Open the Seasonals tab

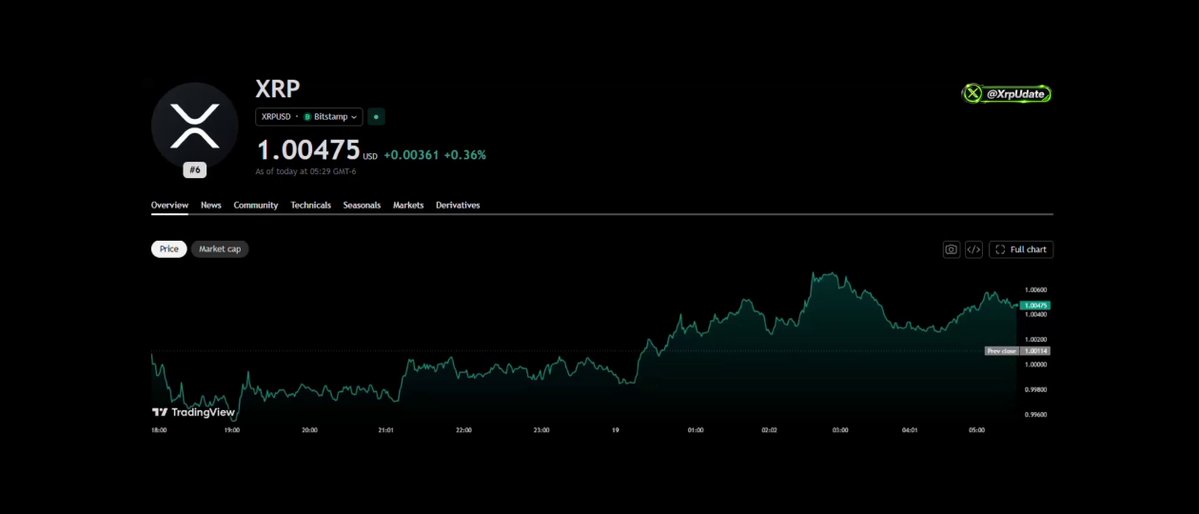point(362,205)
